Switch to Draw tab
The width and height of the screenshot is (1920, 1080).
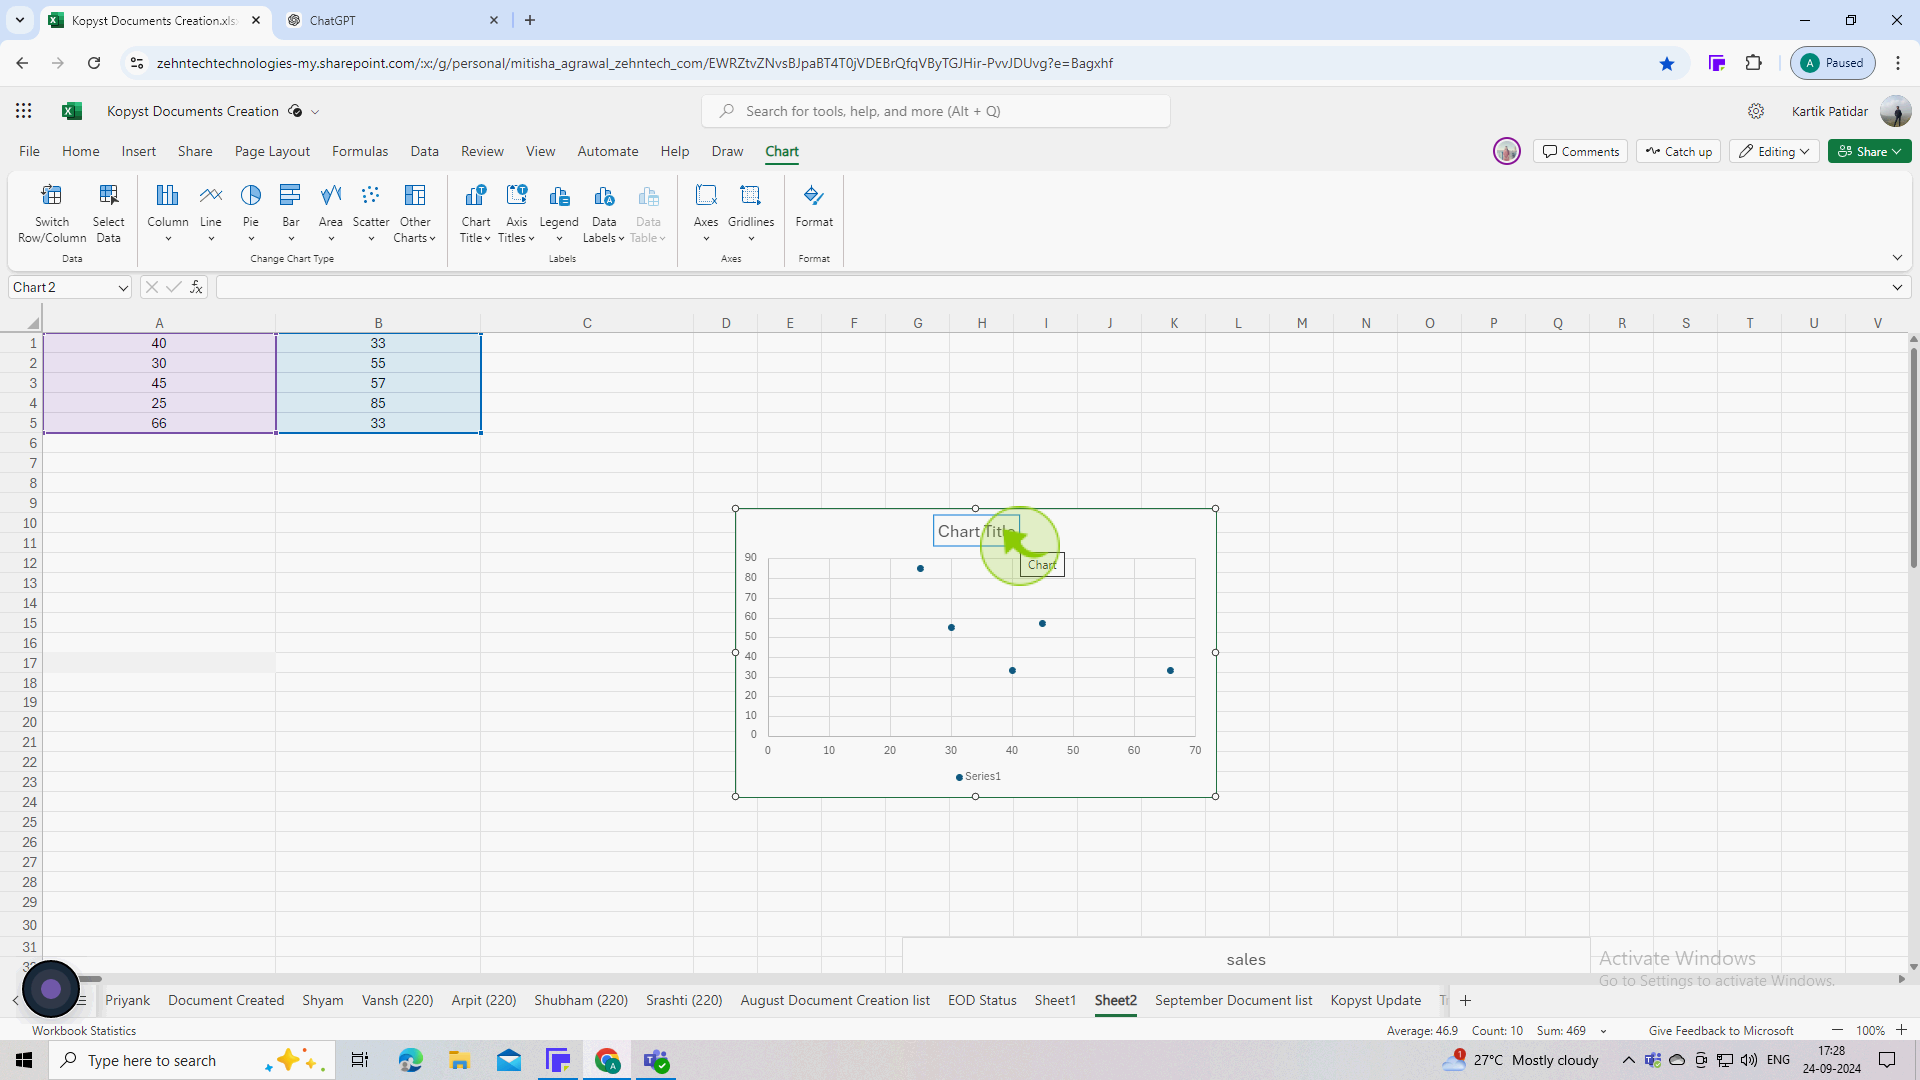[727, 151]
